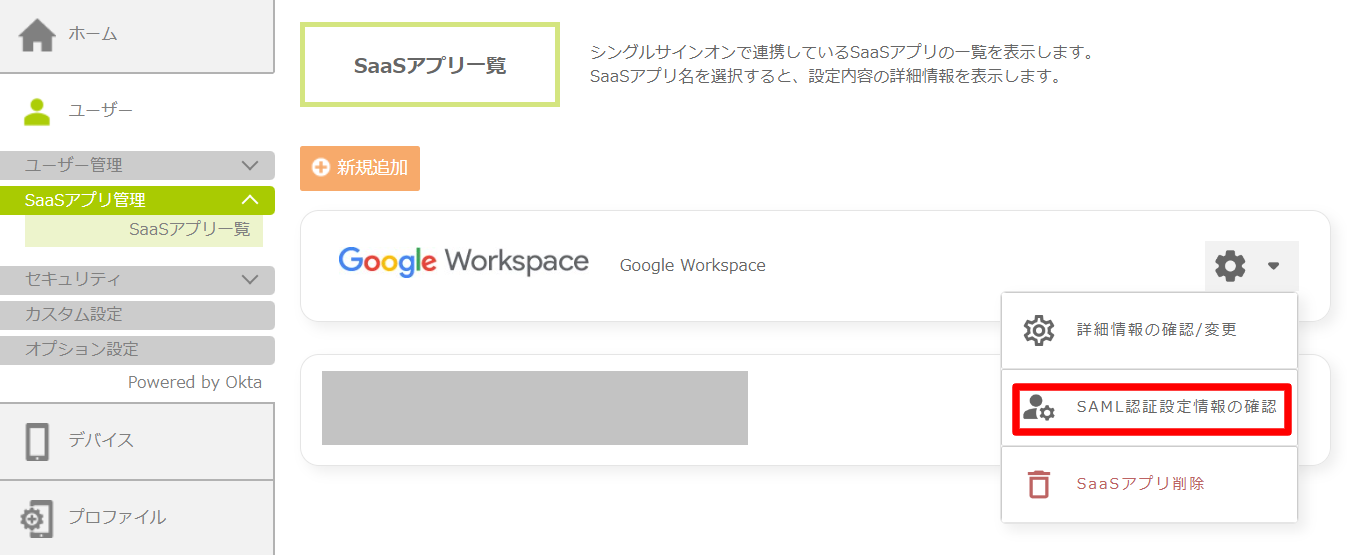The height and width of the screenshot is (555, 1347).
Task: Click the Device phone icon
Action: [37, 441]
